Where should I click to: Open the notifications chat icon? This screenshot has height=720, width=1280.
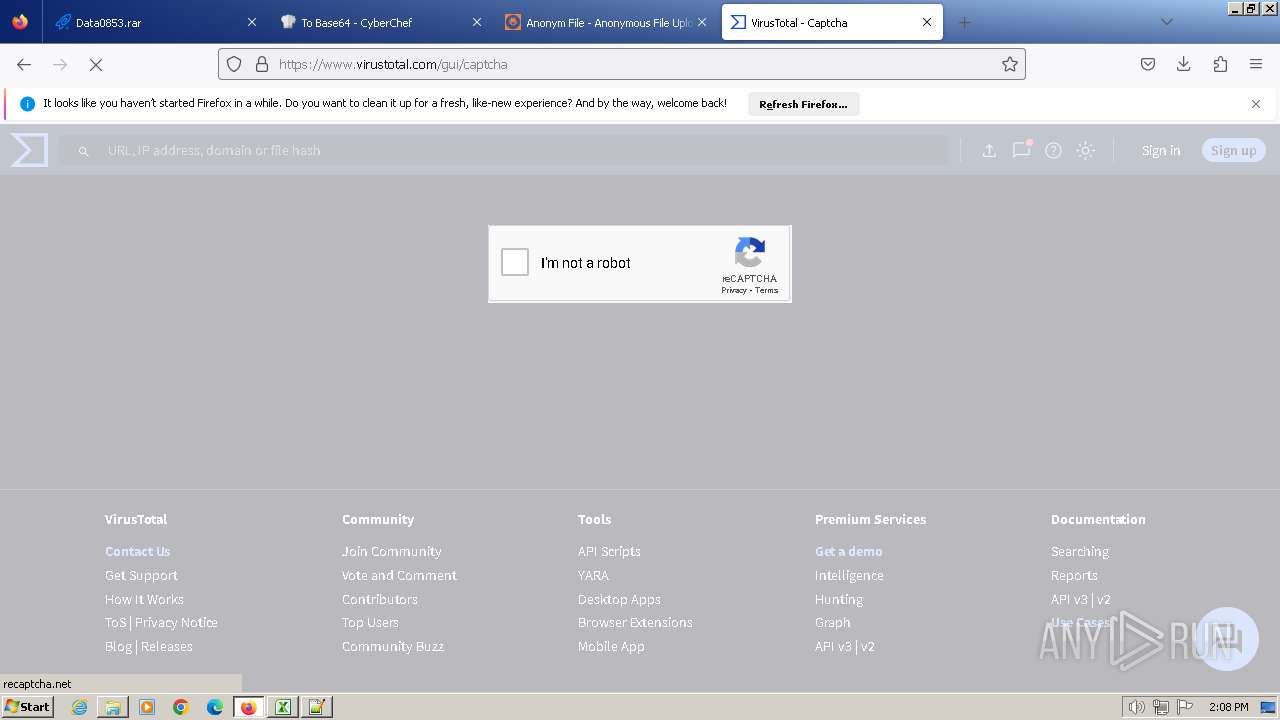coord(1021,150)
